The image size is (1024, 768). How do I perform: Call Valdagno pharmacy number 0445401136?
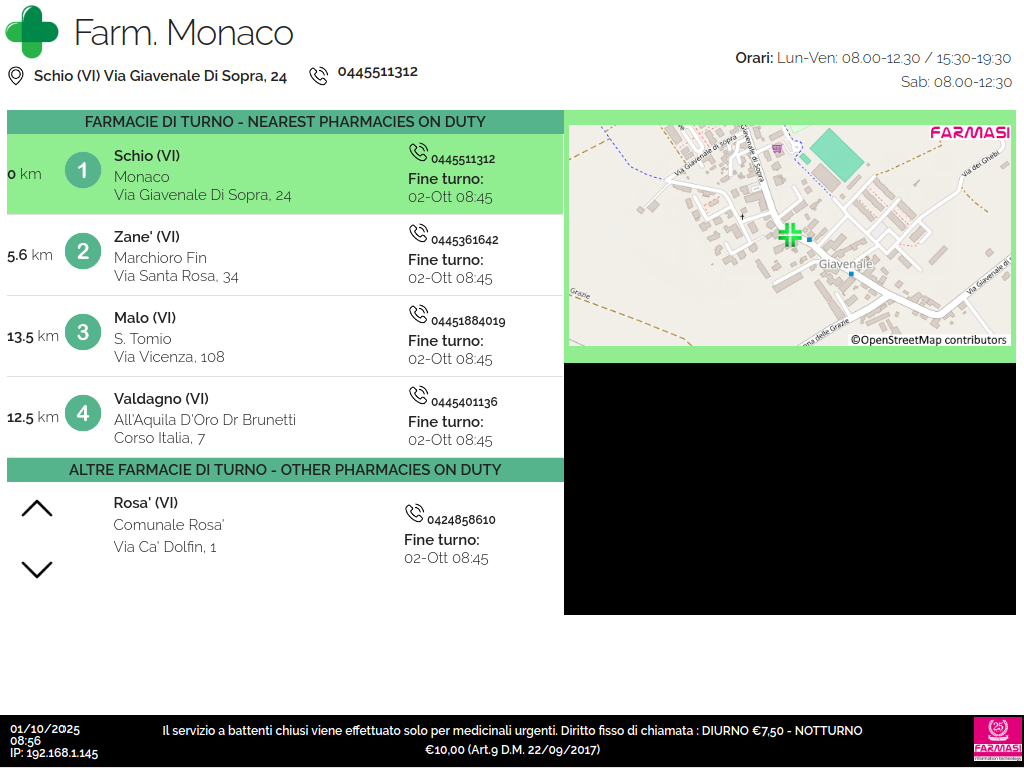464,402
